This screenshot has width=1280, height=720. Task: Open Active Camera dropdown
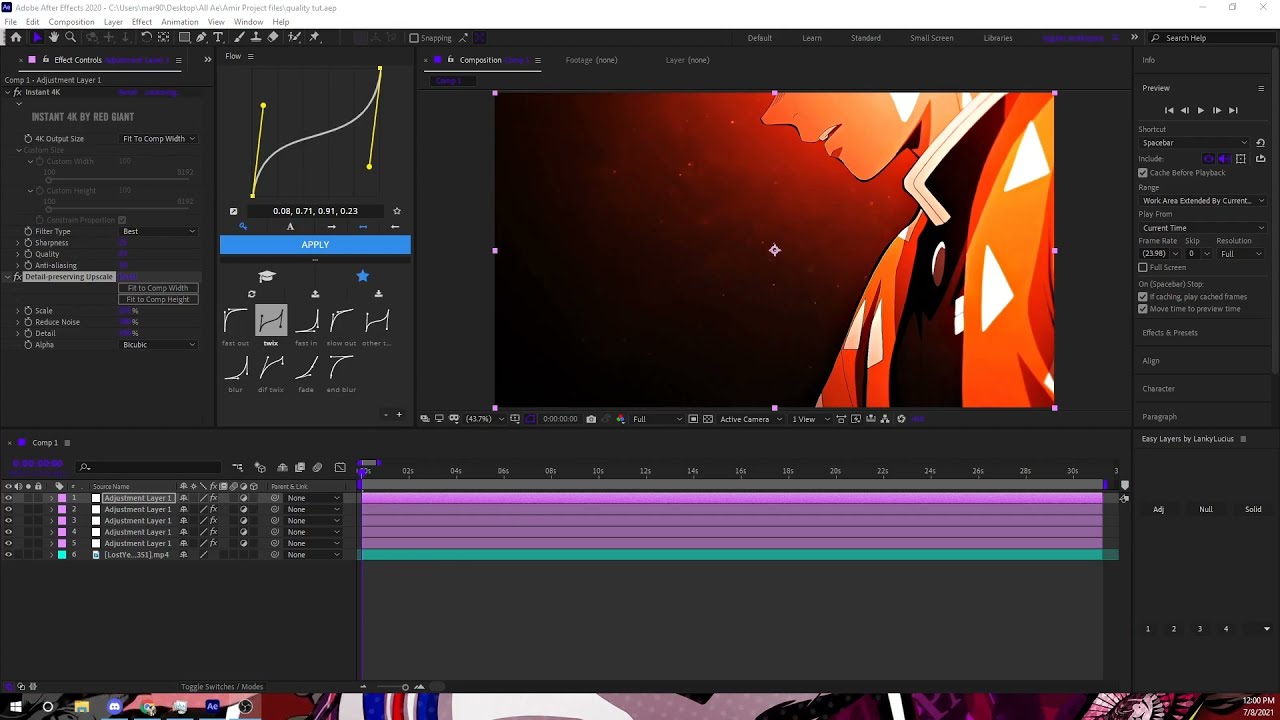[752, 419]
